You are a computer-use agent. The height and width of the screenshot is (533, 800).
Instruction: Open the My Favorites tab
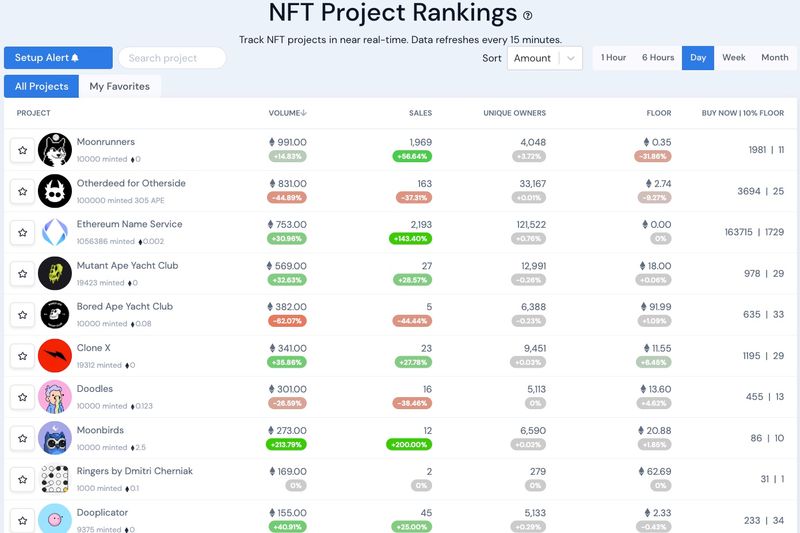click(x=120, y=86)
